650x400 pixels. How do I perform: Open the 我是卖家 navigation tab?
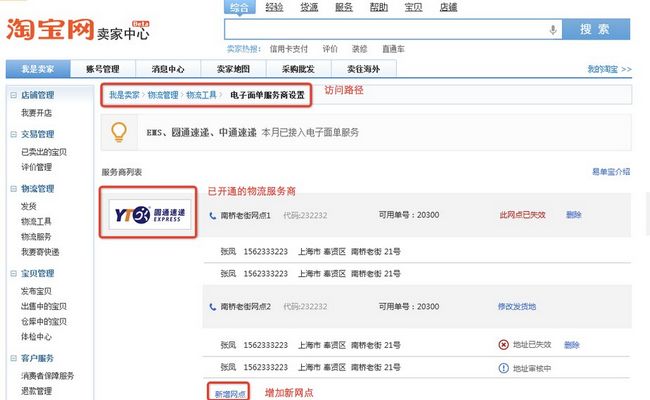coord(38,69)
